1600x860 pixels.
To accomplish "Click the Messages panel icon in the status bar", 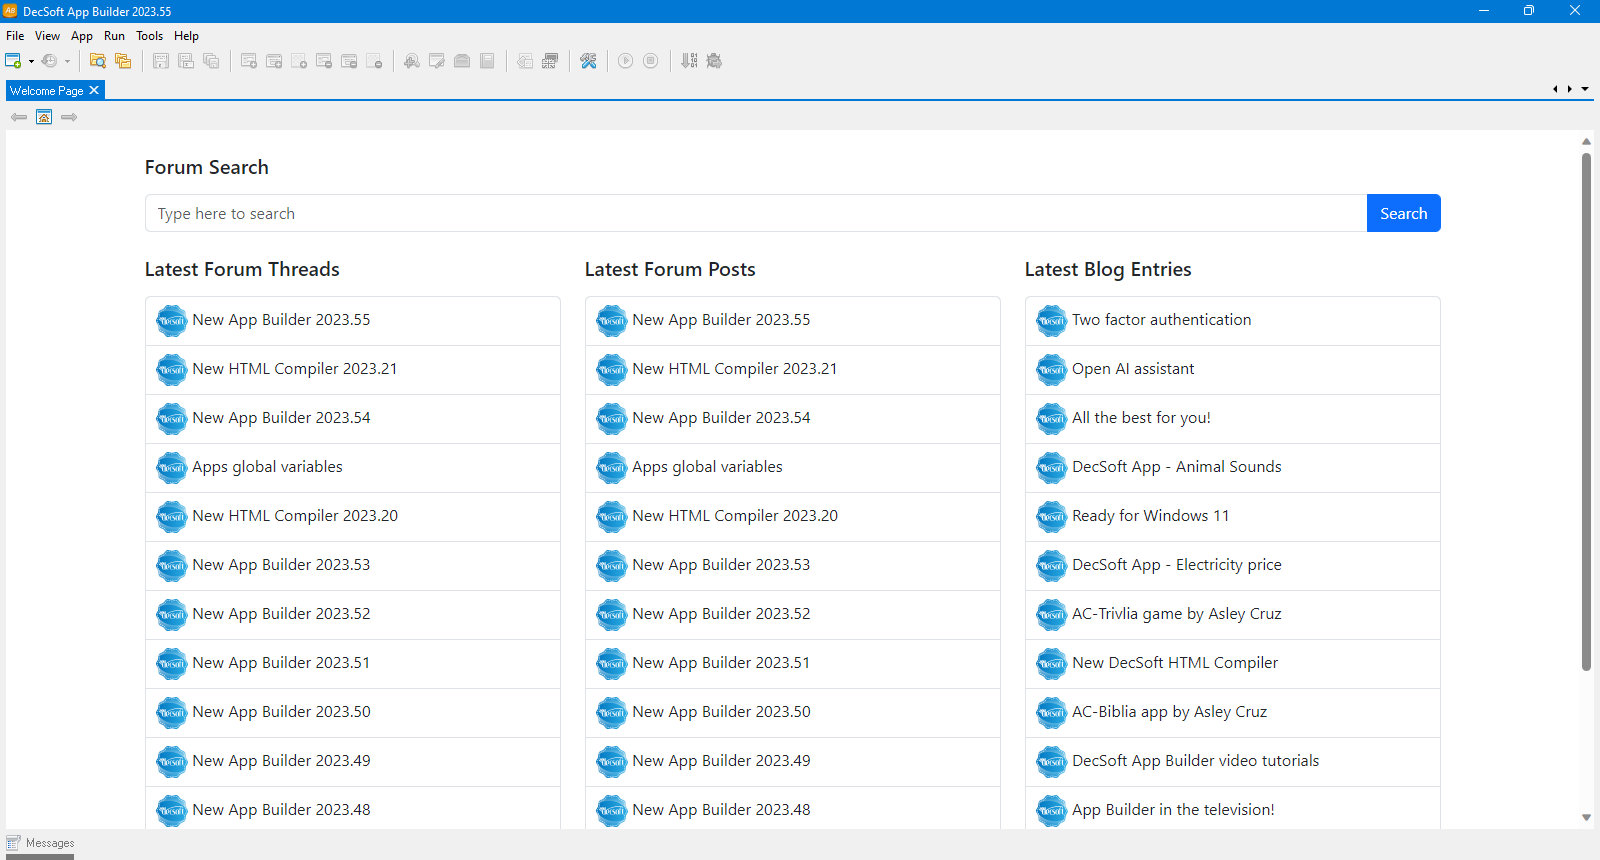I will click(x=14, y=843).
